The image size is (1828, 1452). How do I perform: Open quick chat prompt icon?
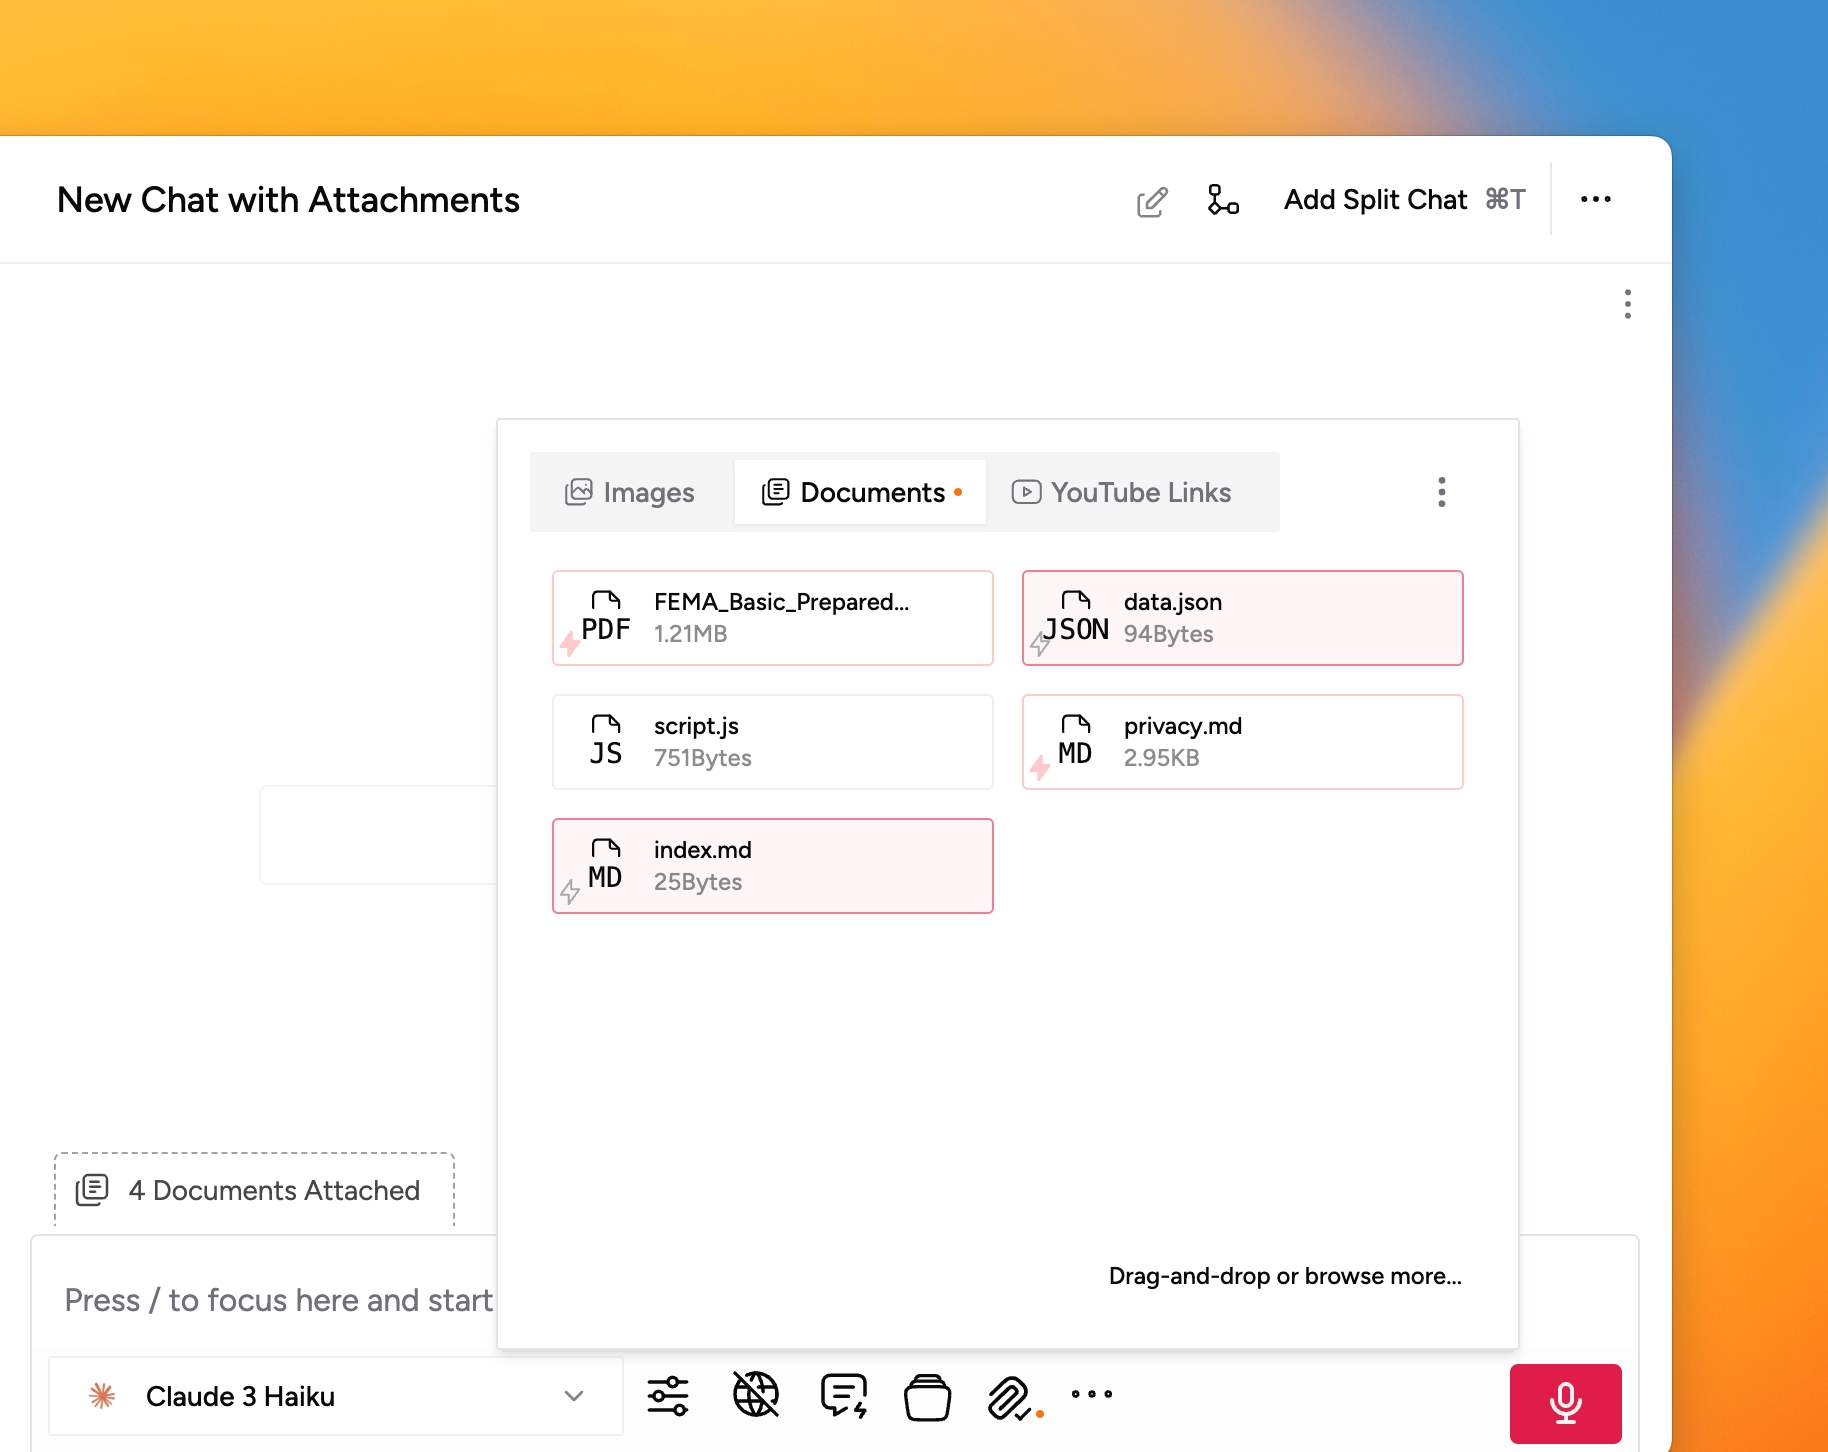(x=842, y=1395)
